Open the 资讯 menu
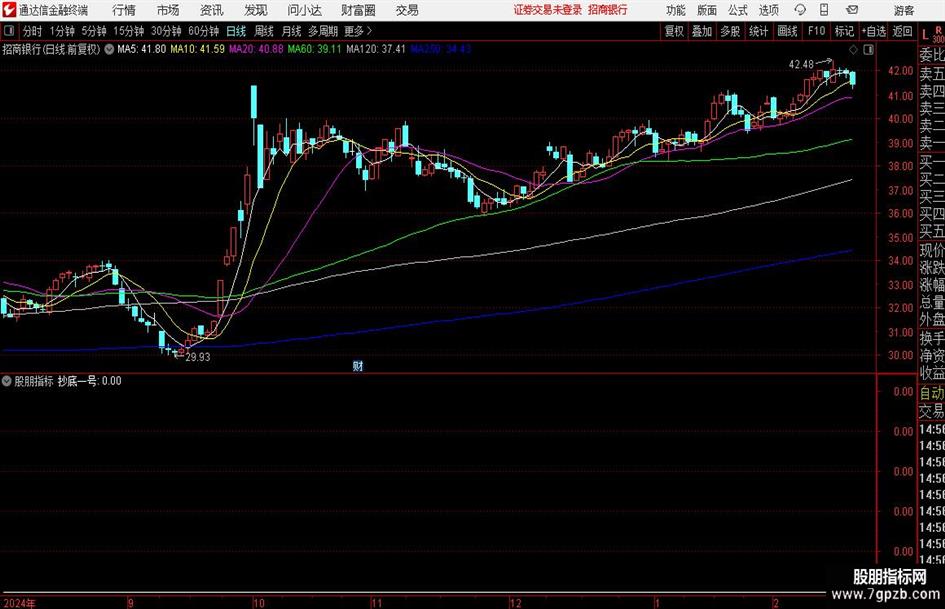This screenshot has height=609, width=945. pos(212,10)
